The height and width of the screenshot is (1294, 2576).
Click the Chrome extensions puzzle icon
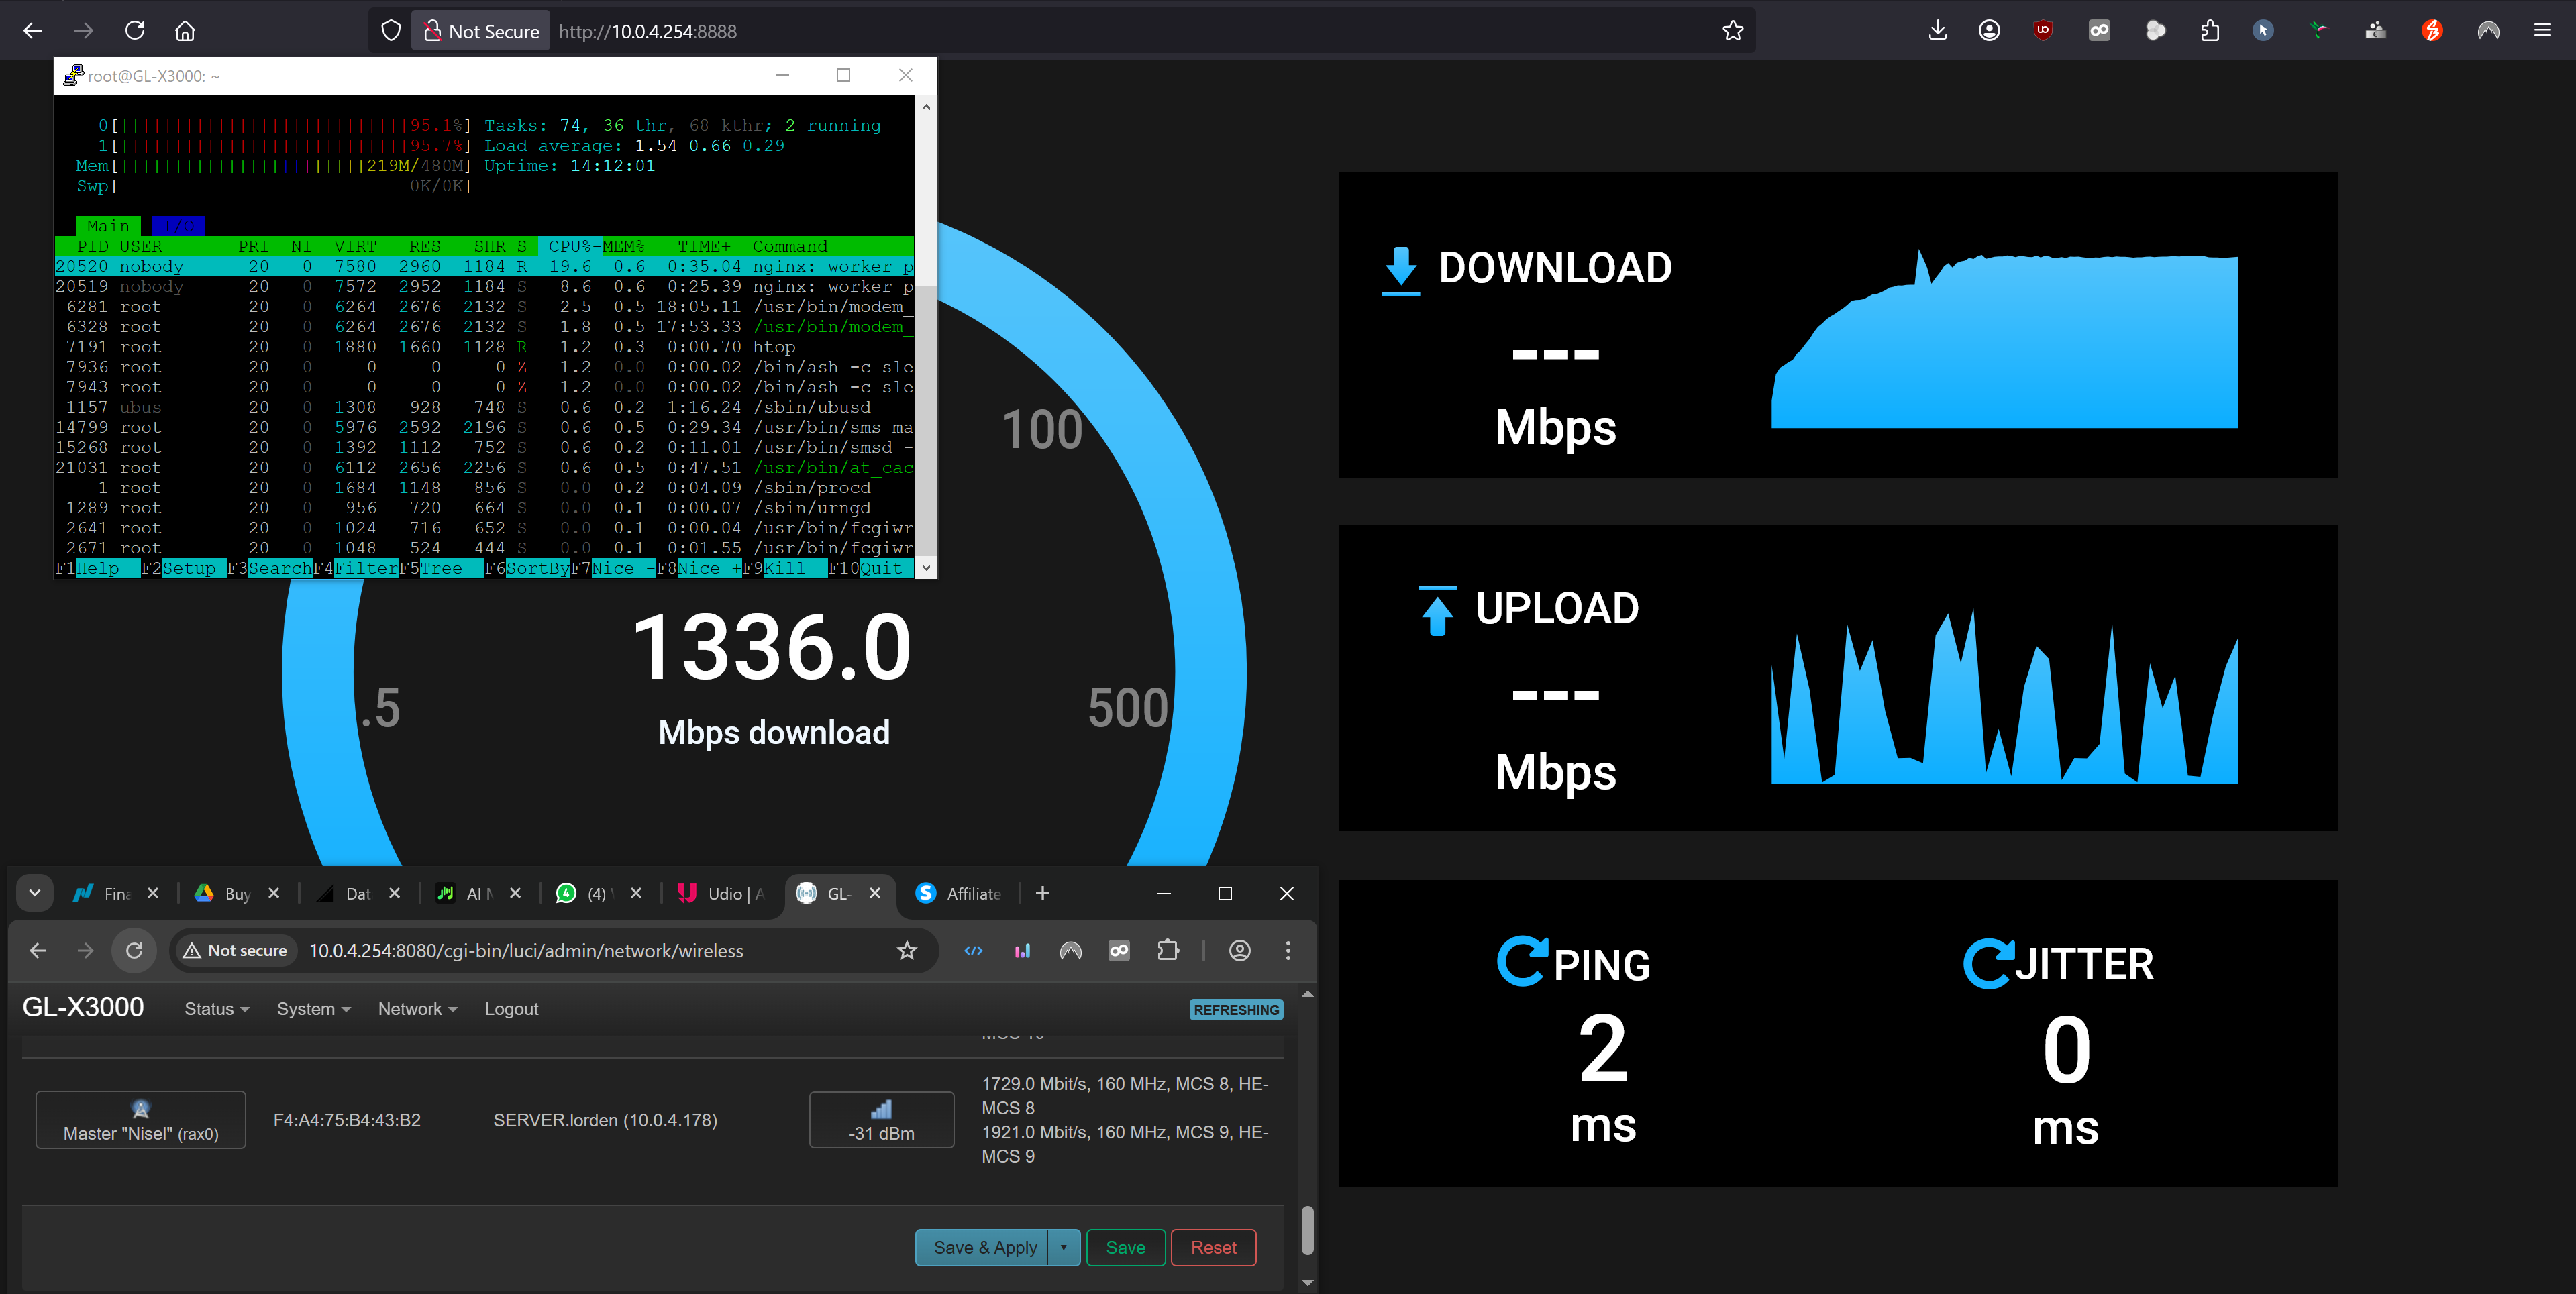pos(1167,950)
